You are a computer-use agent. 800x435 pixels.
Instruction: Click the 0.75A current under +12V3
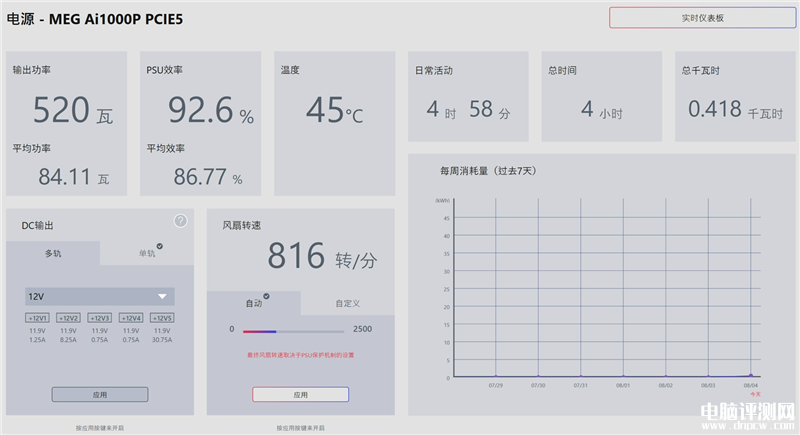(x=99, y=340)
